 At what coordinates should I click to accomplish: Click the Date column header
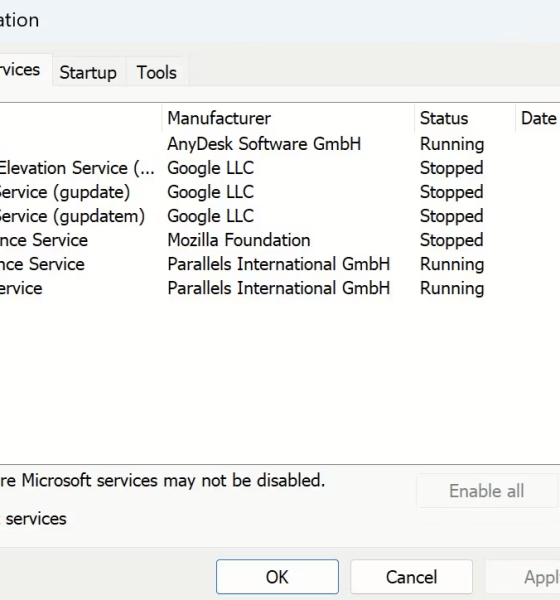point(538,118)
